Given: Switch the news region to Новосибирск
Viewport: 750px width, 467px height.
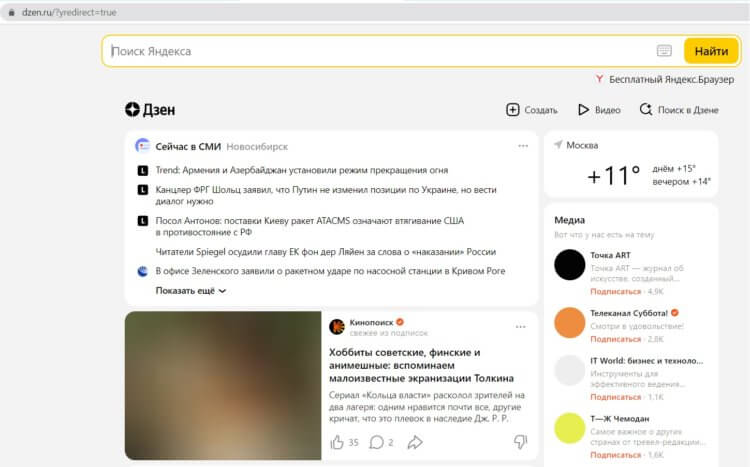Looking at the screenshot, I should [x=257, y=146].
